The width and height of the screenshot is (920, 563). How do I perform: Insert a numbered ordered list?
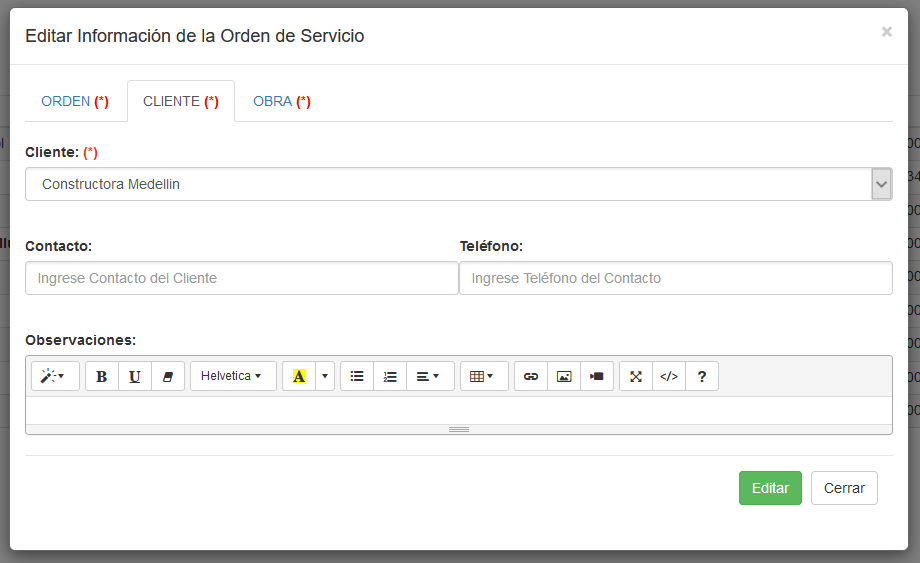[390, 377]
